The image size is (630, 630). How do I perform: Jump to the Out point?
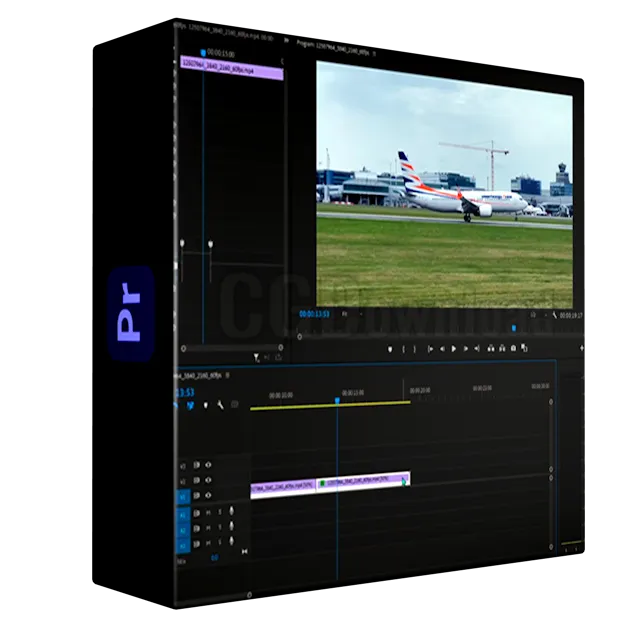[477, 348]
